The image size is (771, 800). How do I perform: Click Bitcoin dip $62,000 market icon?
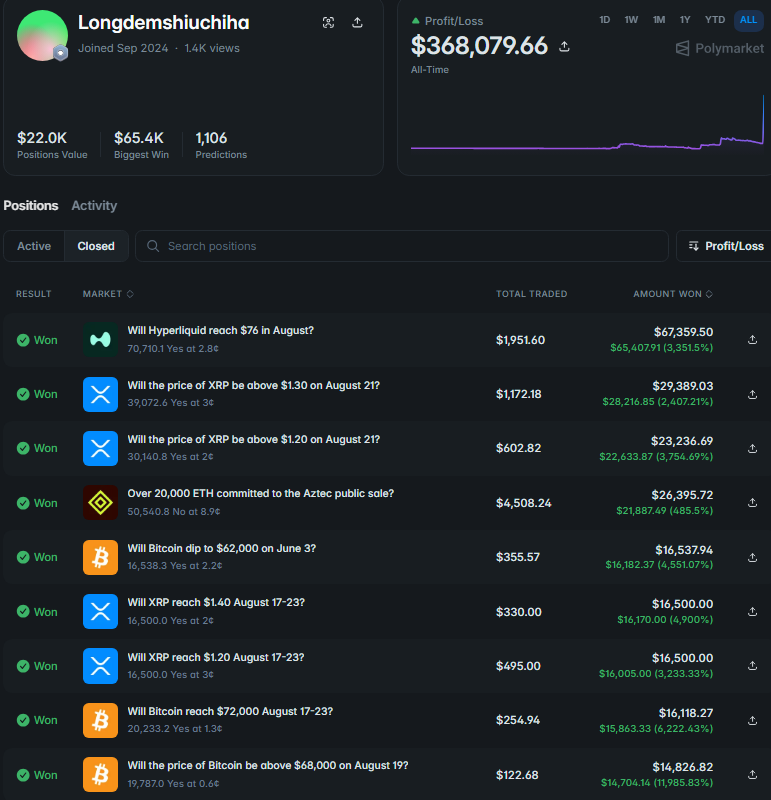101,557
